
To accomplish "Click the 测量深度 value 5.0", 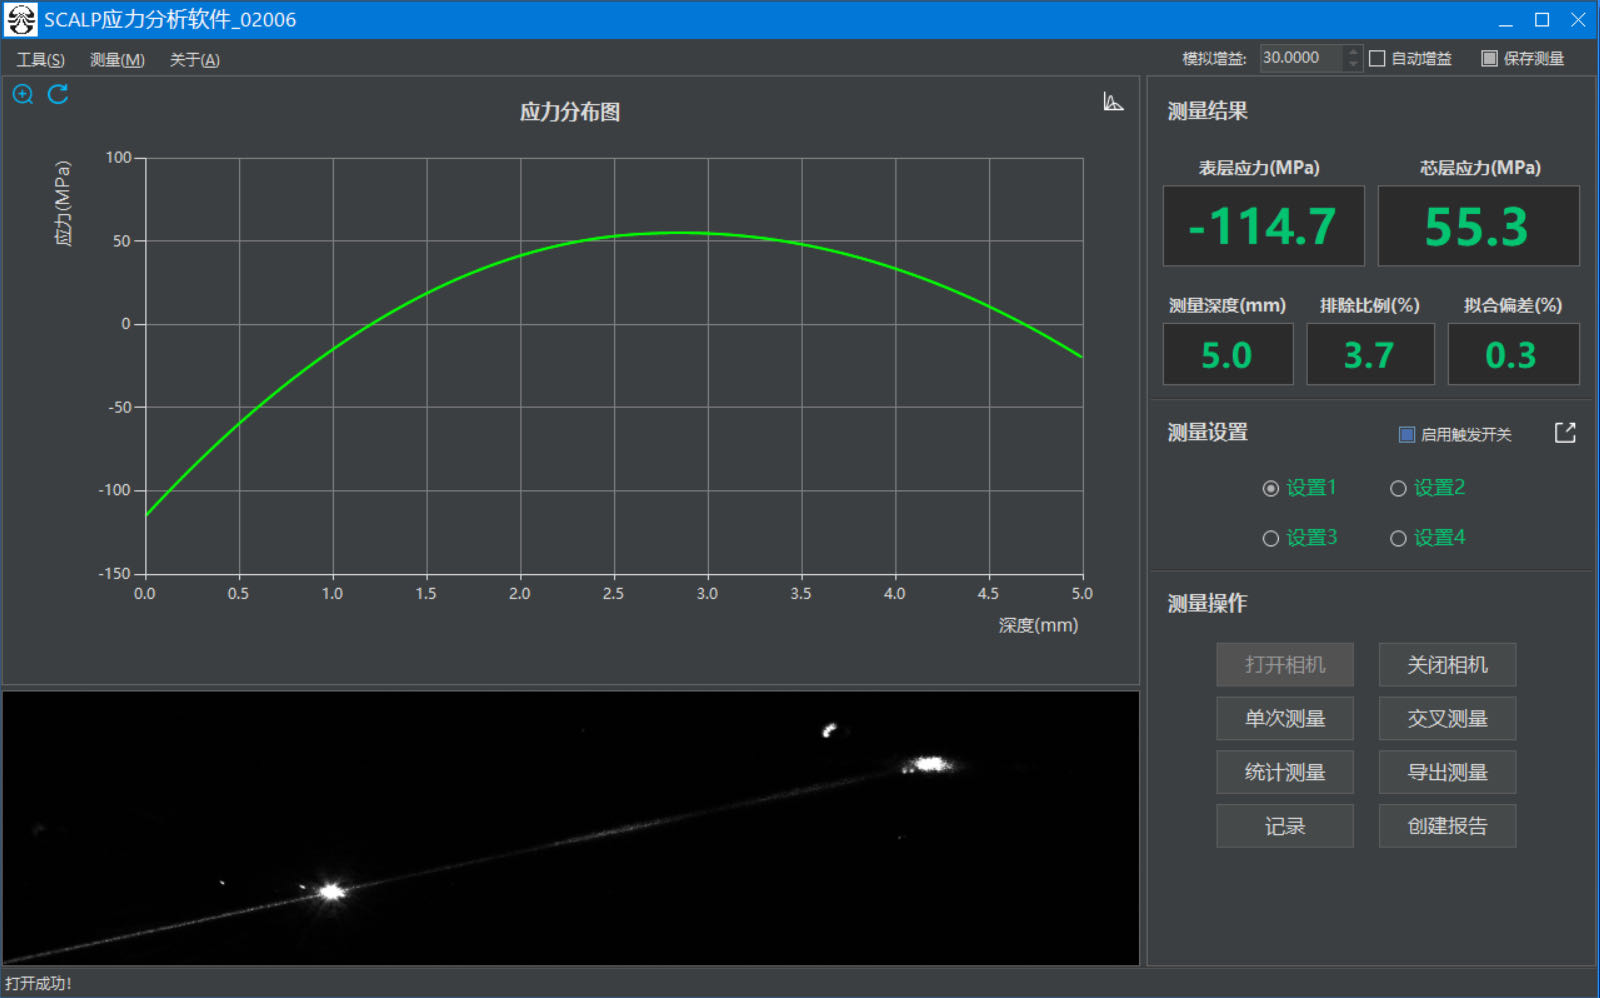I will pyautogui.click(x=1228, y=354).
